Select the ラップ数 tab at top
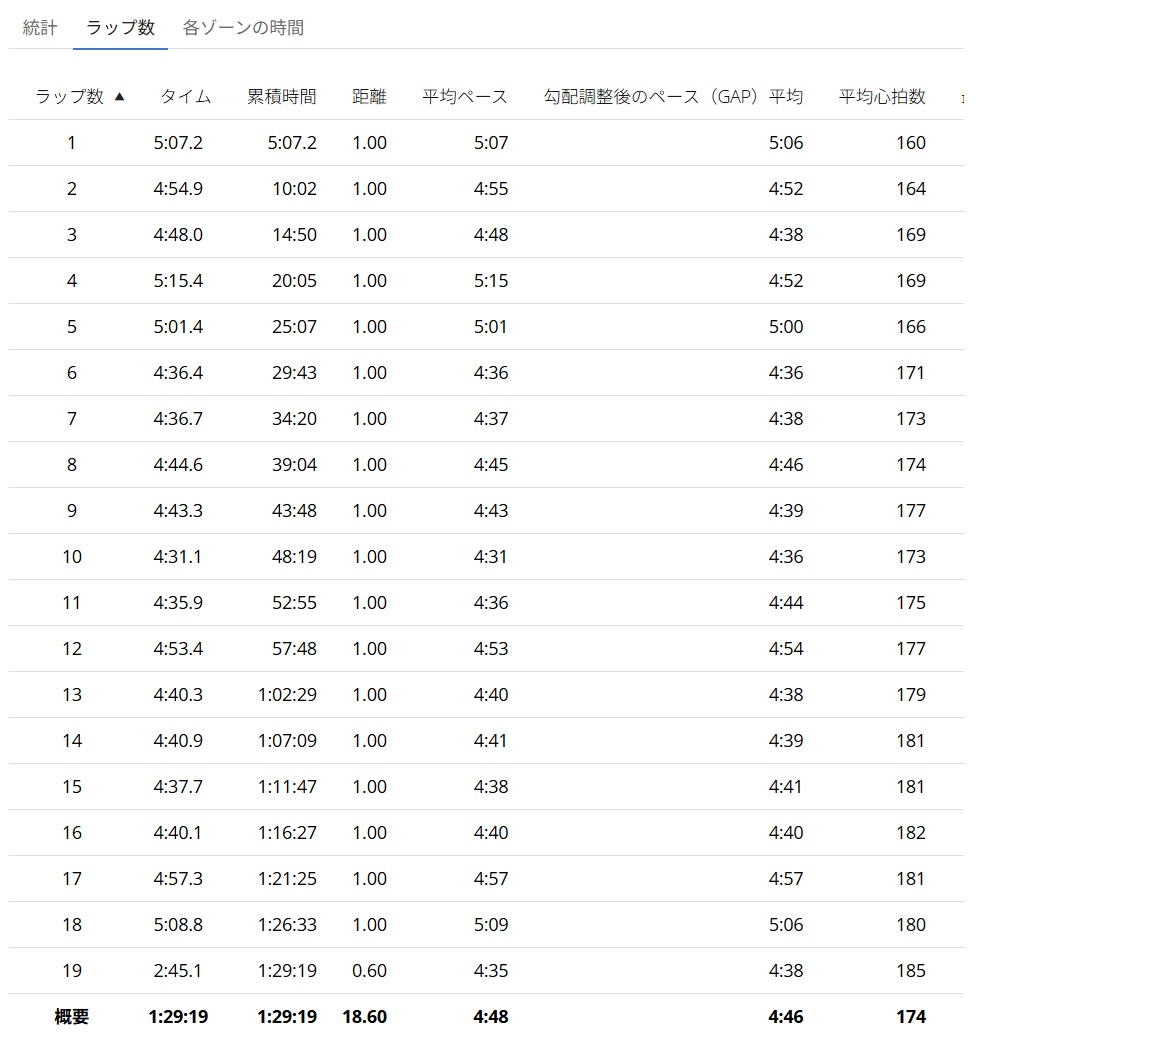Image resolution: width=1152 pixels, height=1049 pixels. pyautogui.click(x=120, y=28)
